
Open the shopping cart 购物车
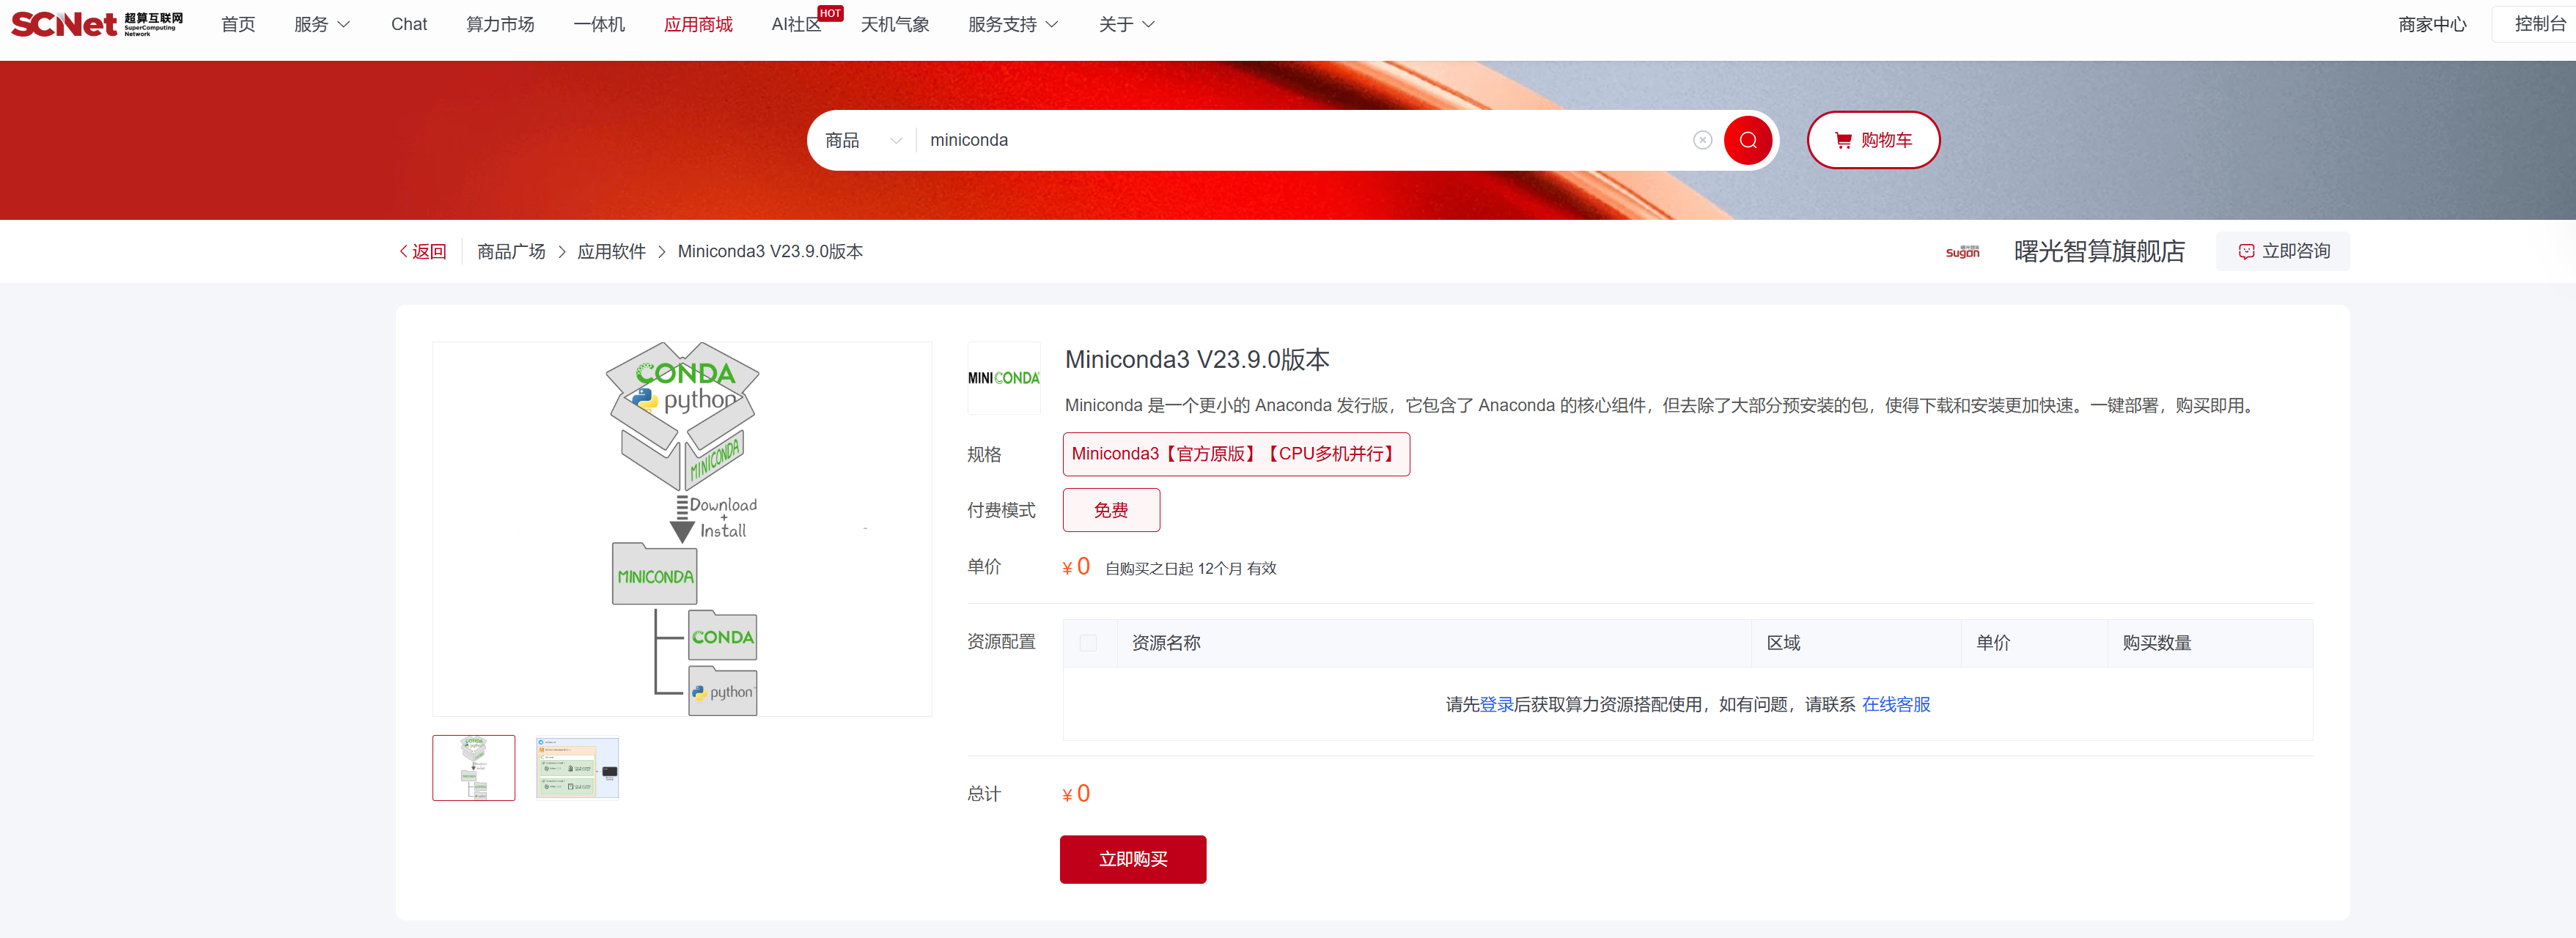[1873, 140]
